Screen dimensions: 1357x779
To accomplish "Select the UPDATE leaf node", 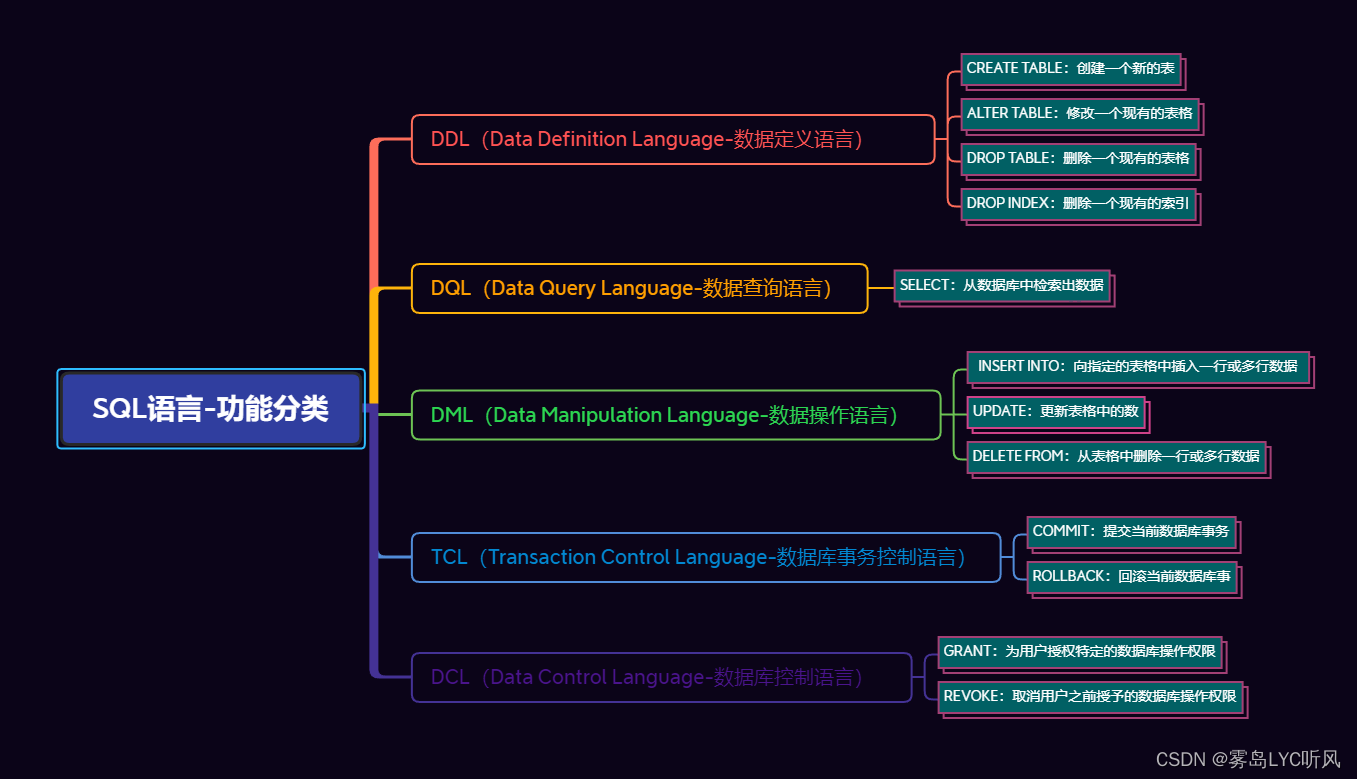I will tap(1058, 413).
